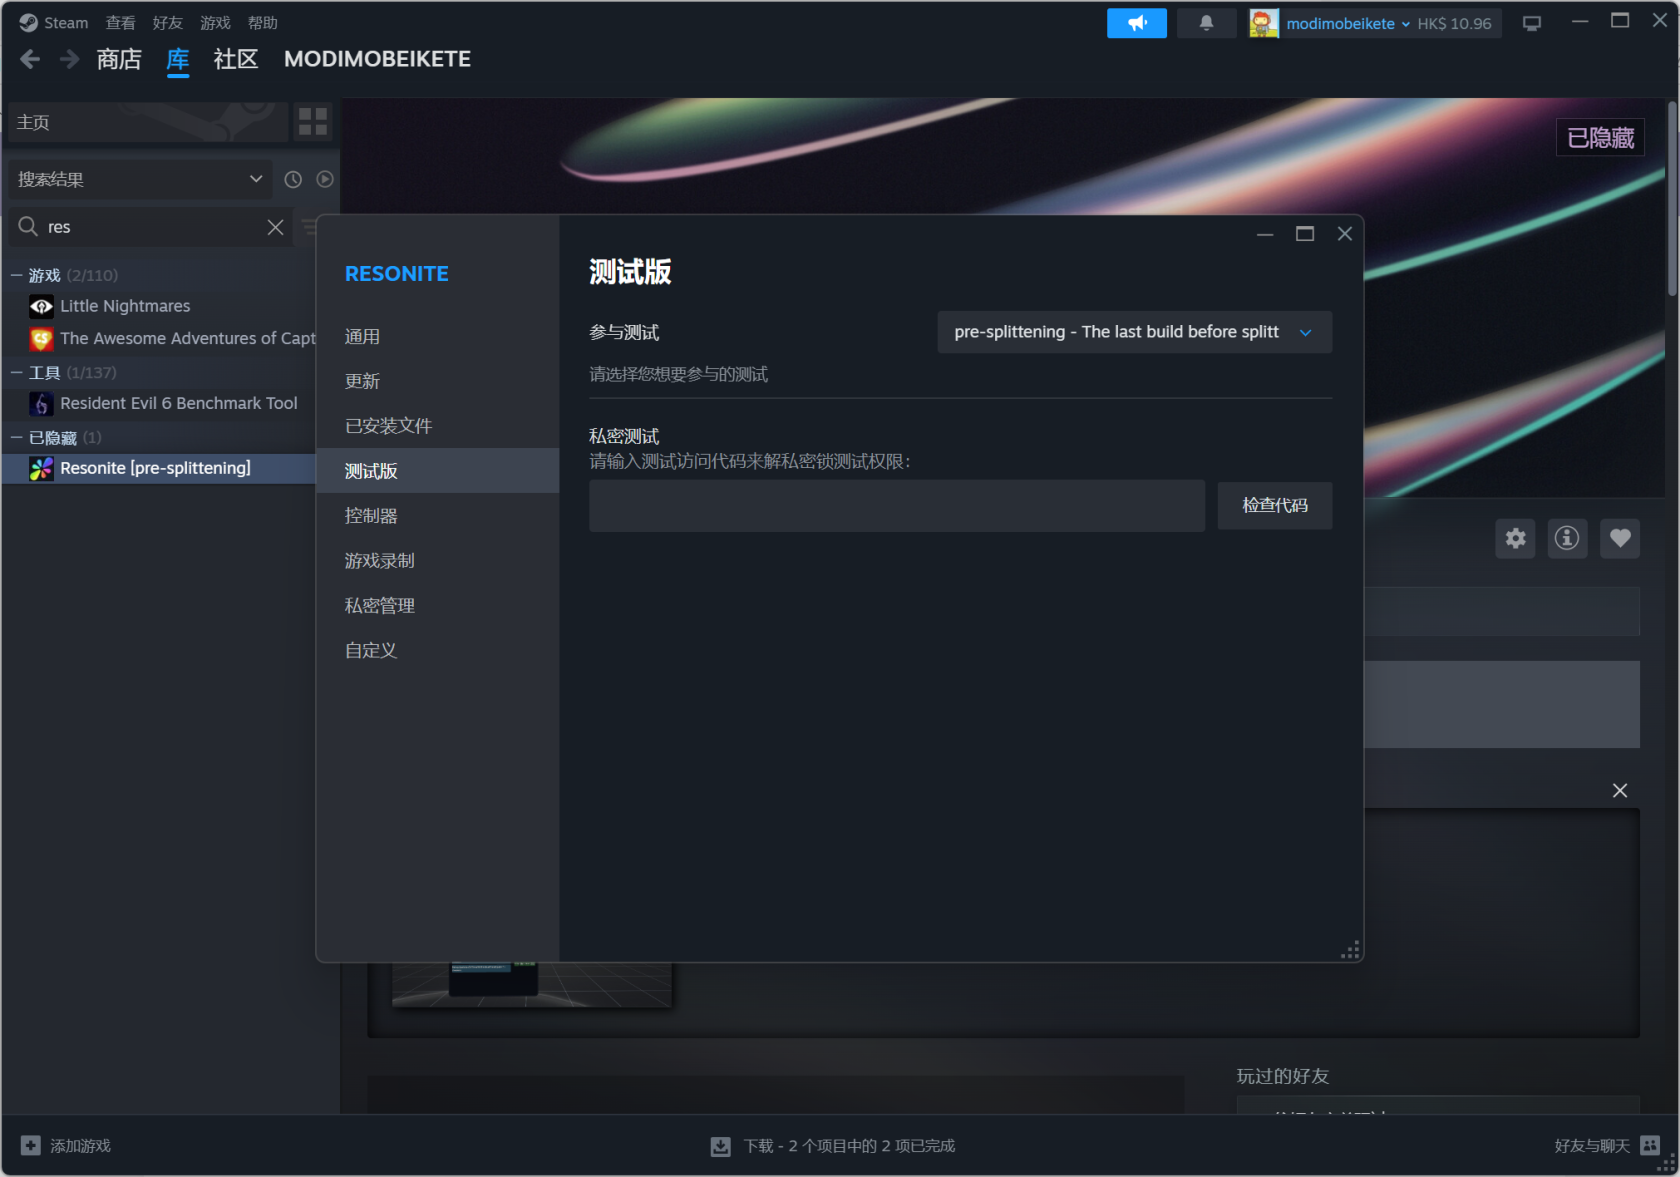The width and height of the screenshot is (1680, 1177).
Task: Click the recent activity clock icon
Action: [293, 179]
